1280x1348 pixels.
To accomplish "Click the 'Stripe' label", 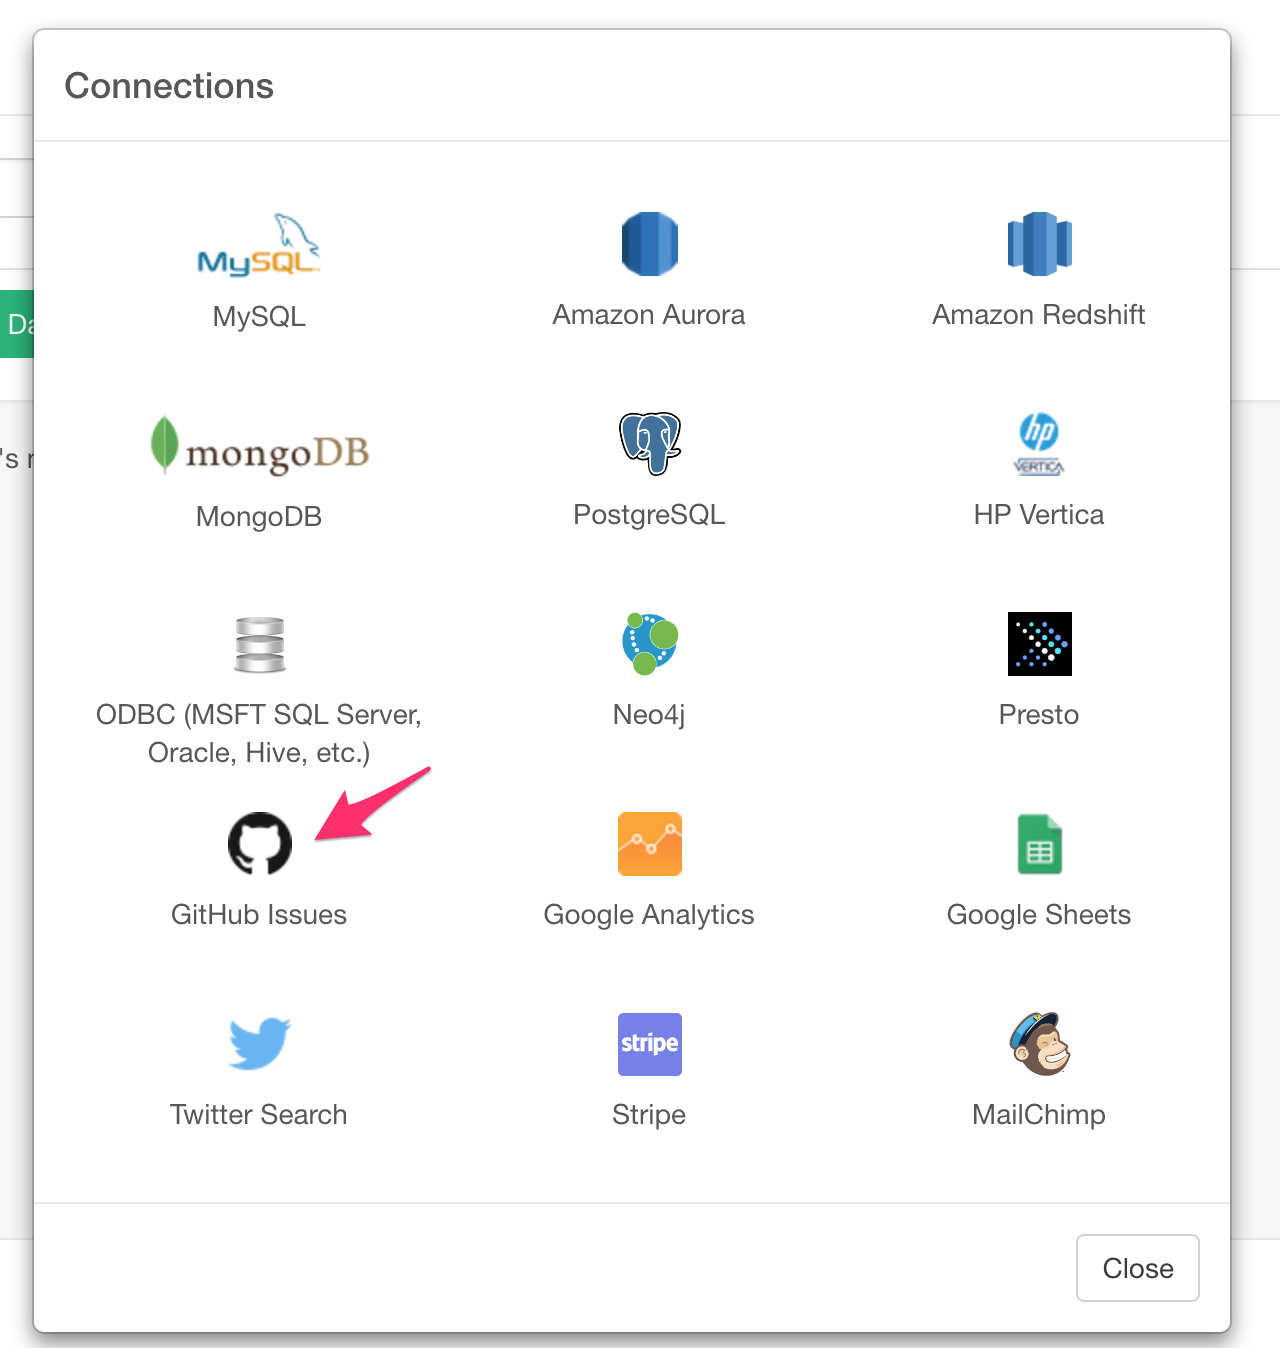I will click(x=649, y=1115).
